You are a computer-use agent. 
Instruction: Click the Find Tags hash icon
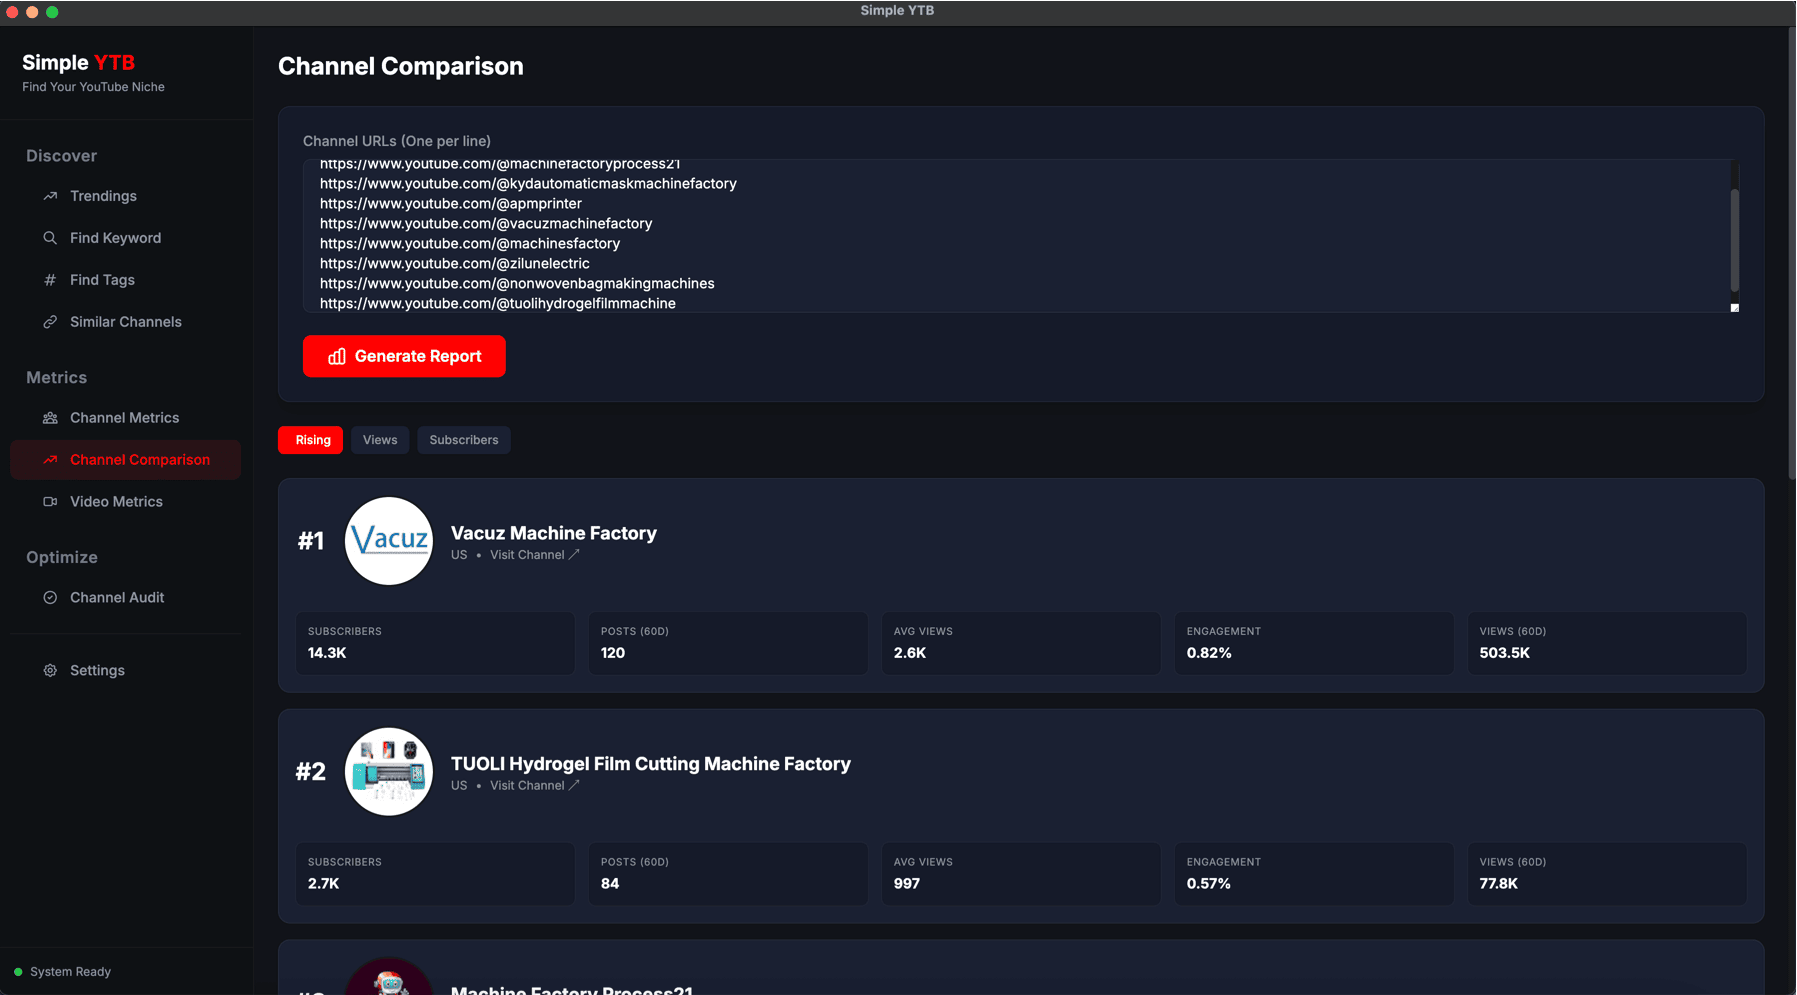tap(50, 280)
